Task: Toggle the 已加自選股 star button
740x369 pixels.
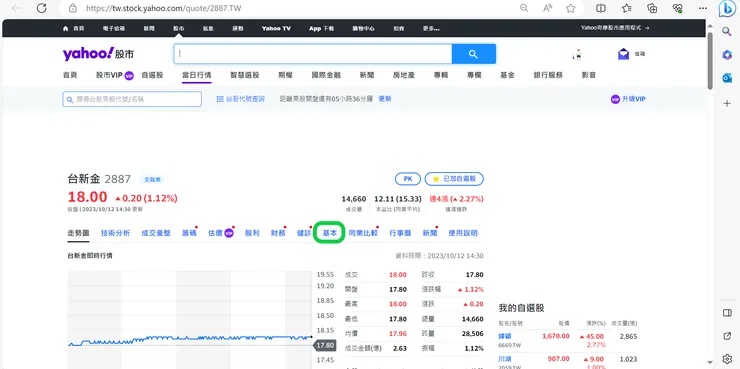Action: (454, 179)
